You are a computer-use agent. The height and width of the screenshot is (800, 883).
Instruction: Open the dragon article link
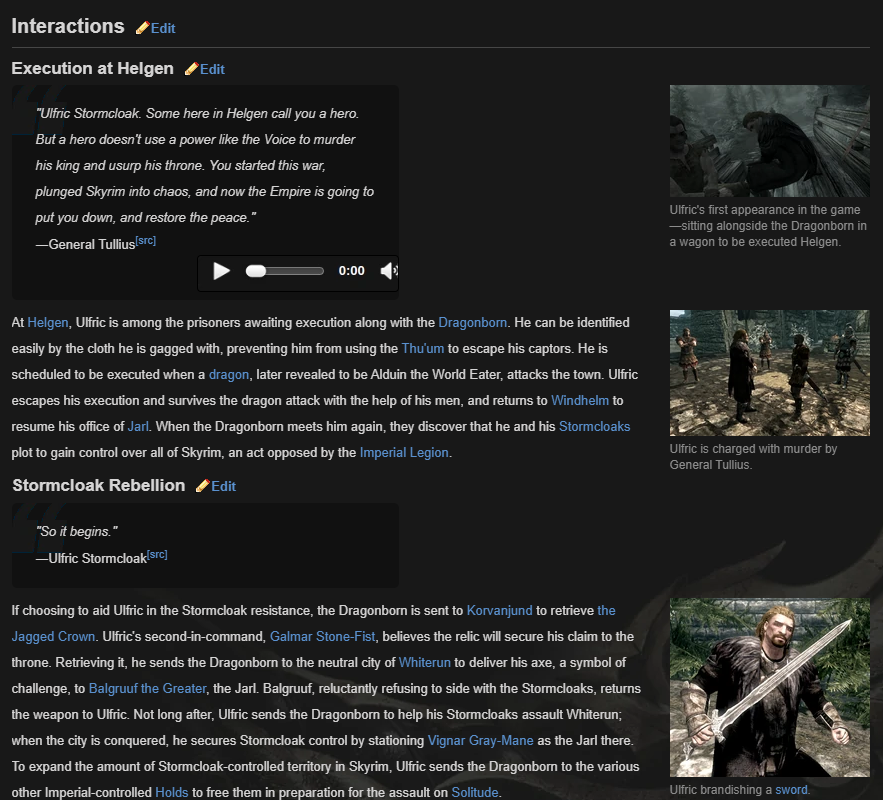click(x=229, y=374)
